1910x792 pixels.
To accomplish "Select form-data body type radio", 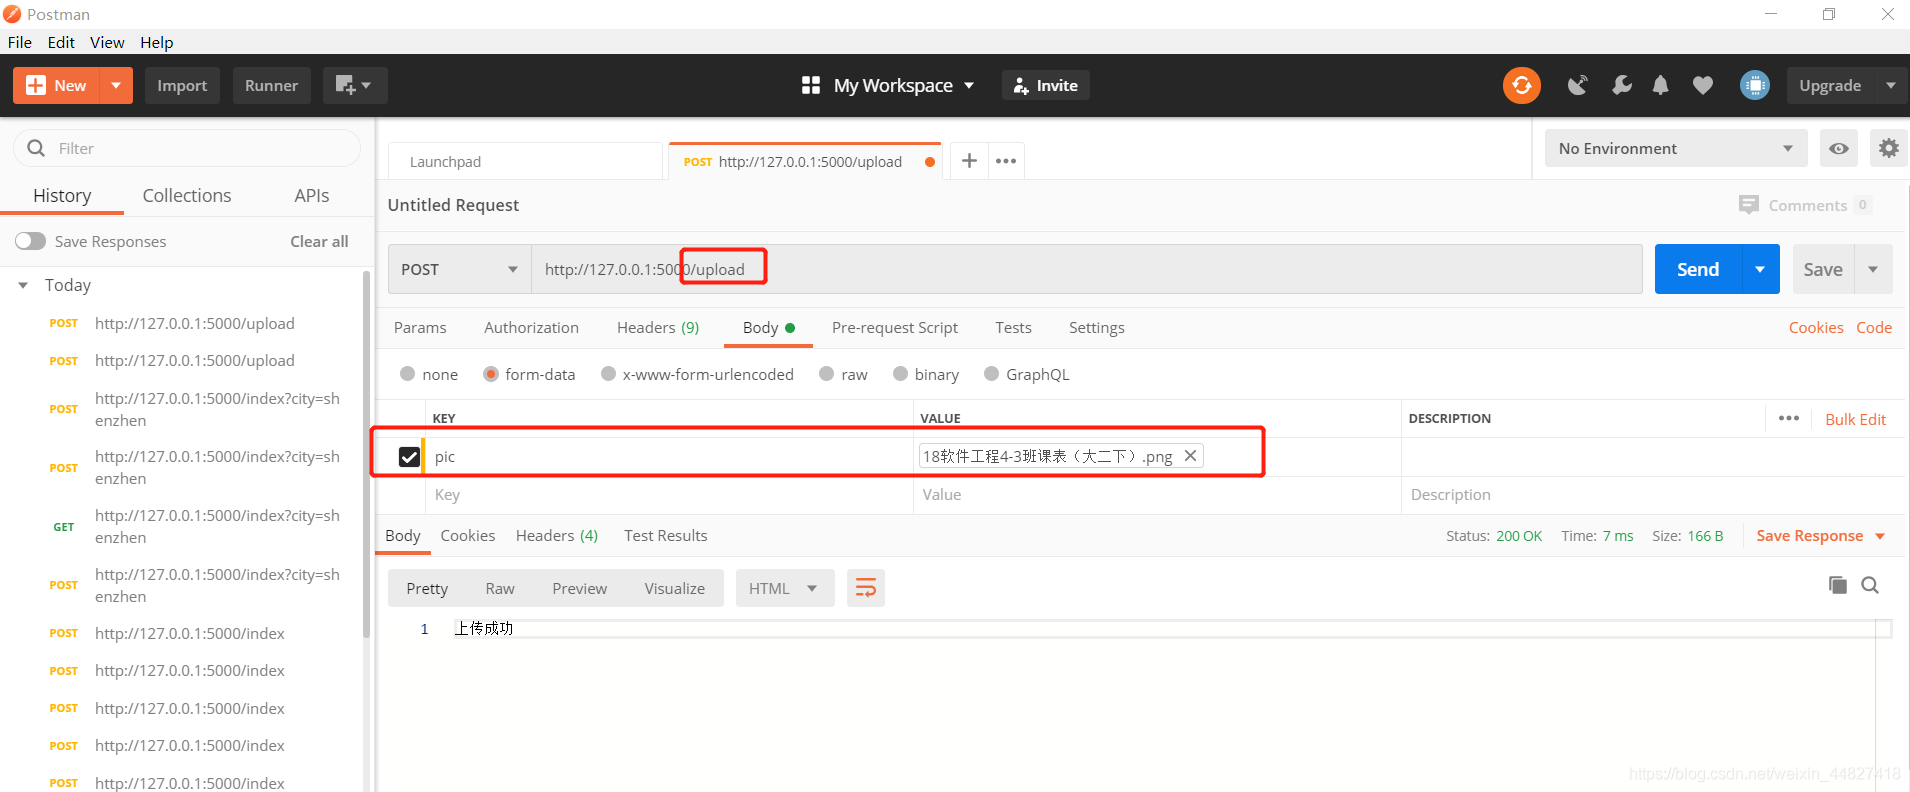I will click(x=491, y=374).
